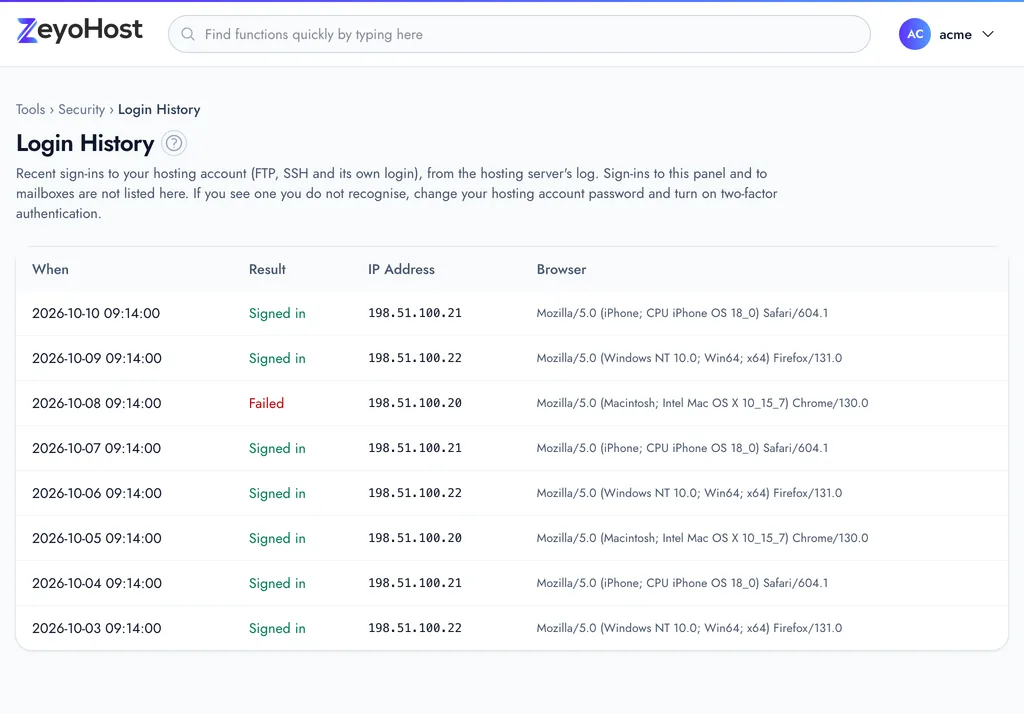The width and height of the screenshot is (1024, 714).
Task: Click IP 198.51.100.22 in 2026-10-09 row
Action: pyautogui.click(x=415, y=358)
